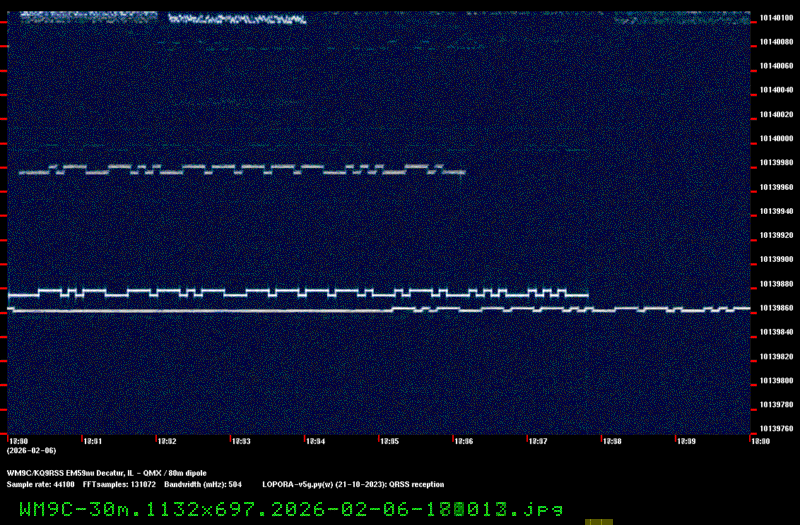Viewport: 800px width, 525px height.
Task: Click the (2026-02-06) date label
Action: (30, 451)
